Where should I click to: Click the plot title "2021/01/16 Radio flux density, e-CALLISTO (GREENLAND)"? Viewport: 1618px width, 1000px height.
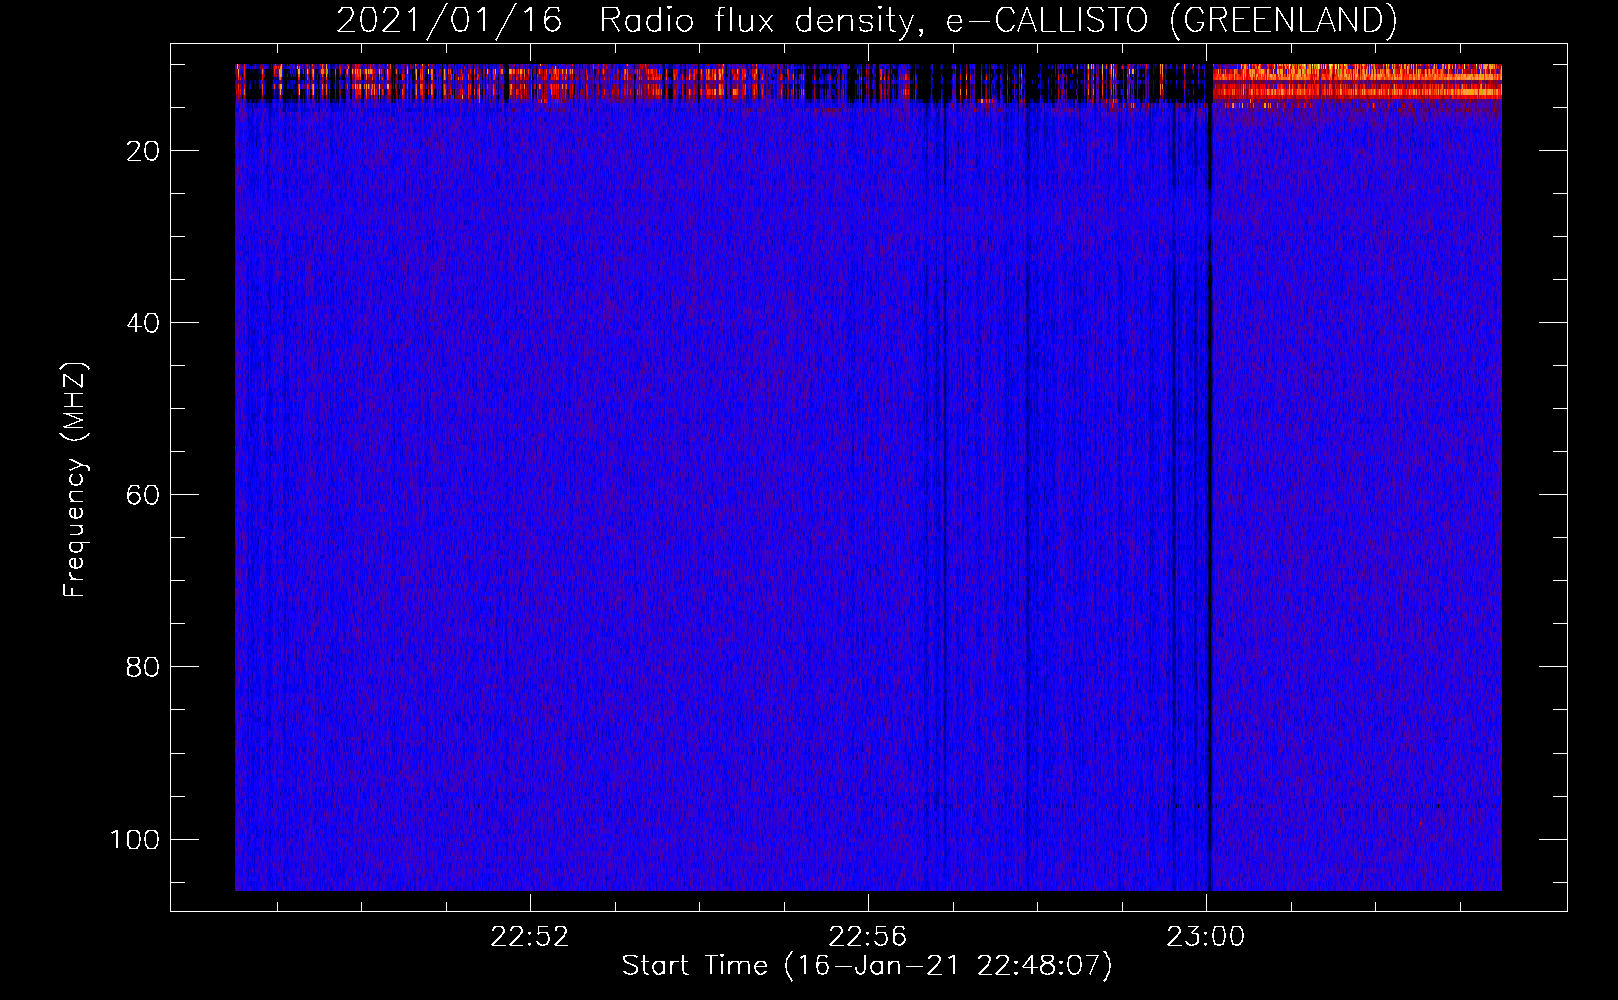click(866, 20)
